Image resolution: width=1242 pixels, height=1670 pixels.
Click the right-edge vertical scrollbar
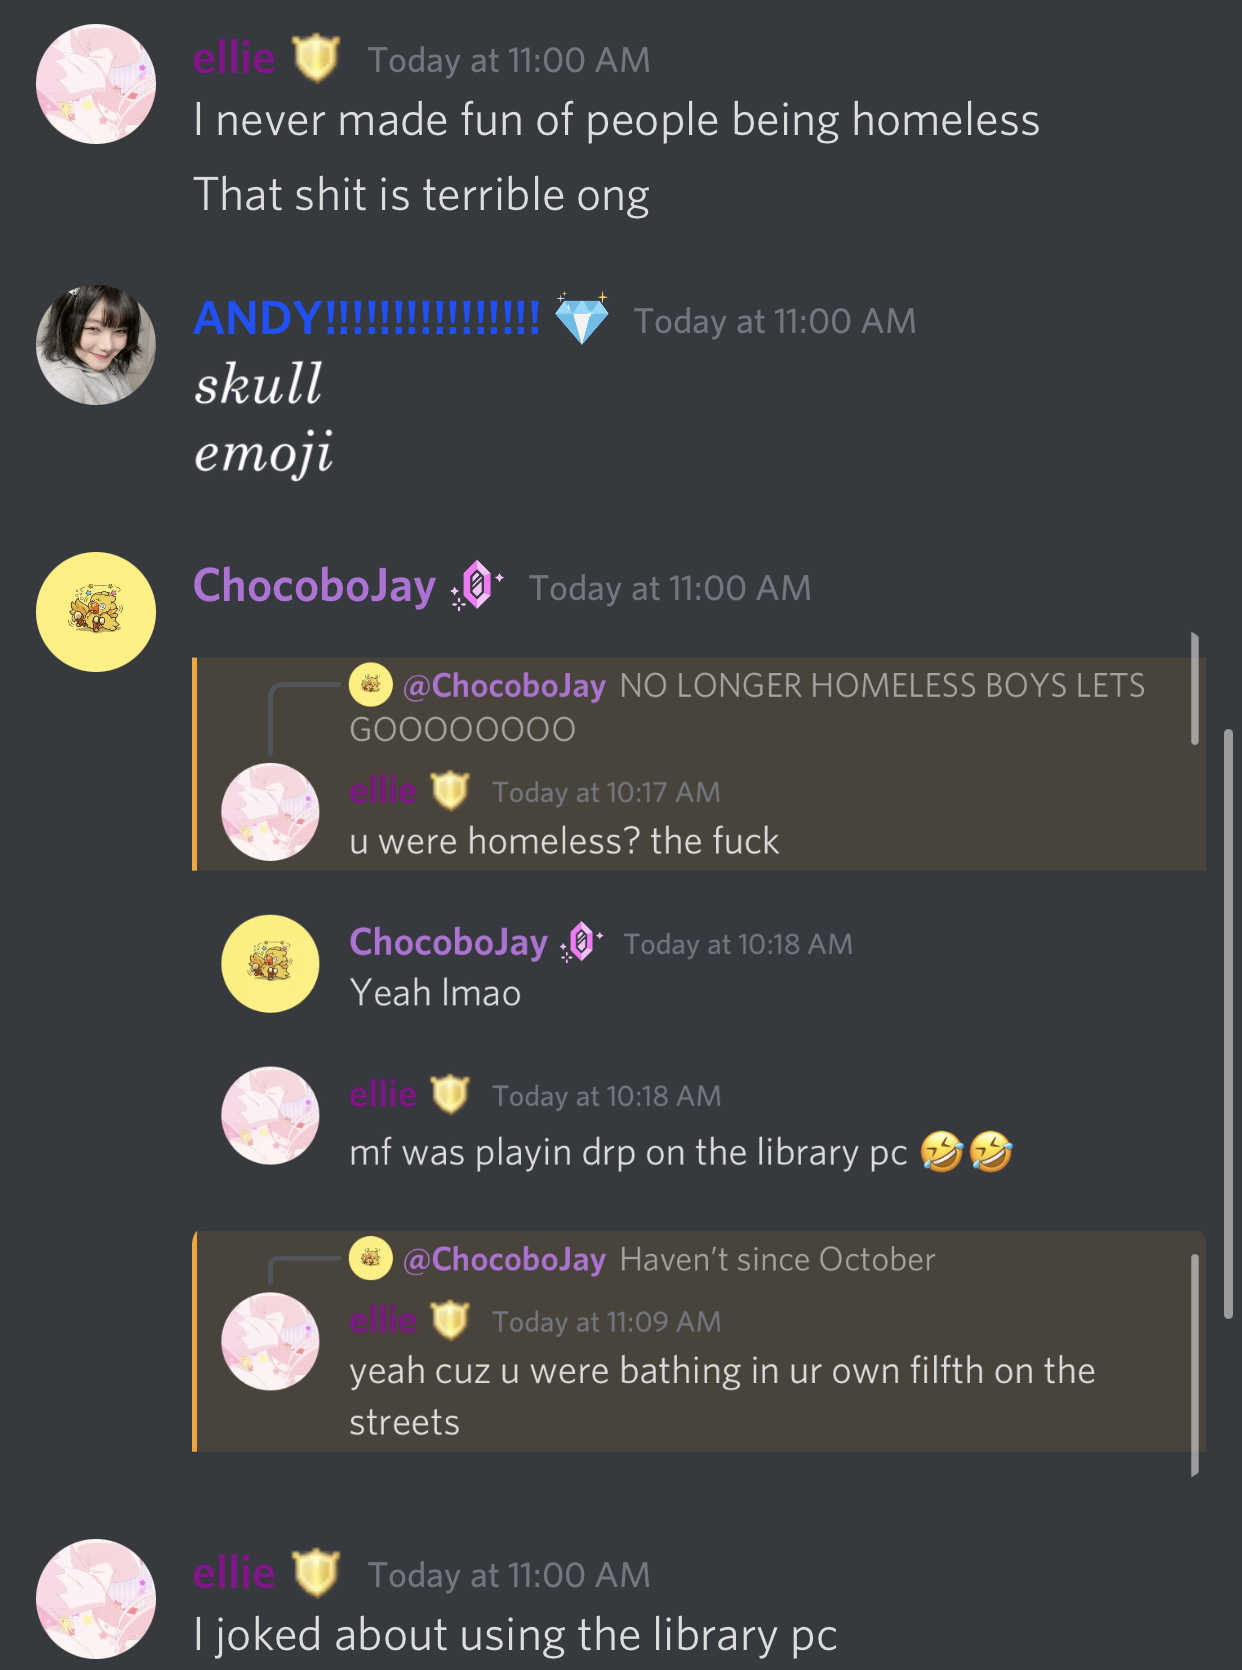coord(1229,1024)
